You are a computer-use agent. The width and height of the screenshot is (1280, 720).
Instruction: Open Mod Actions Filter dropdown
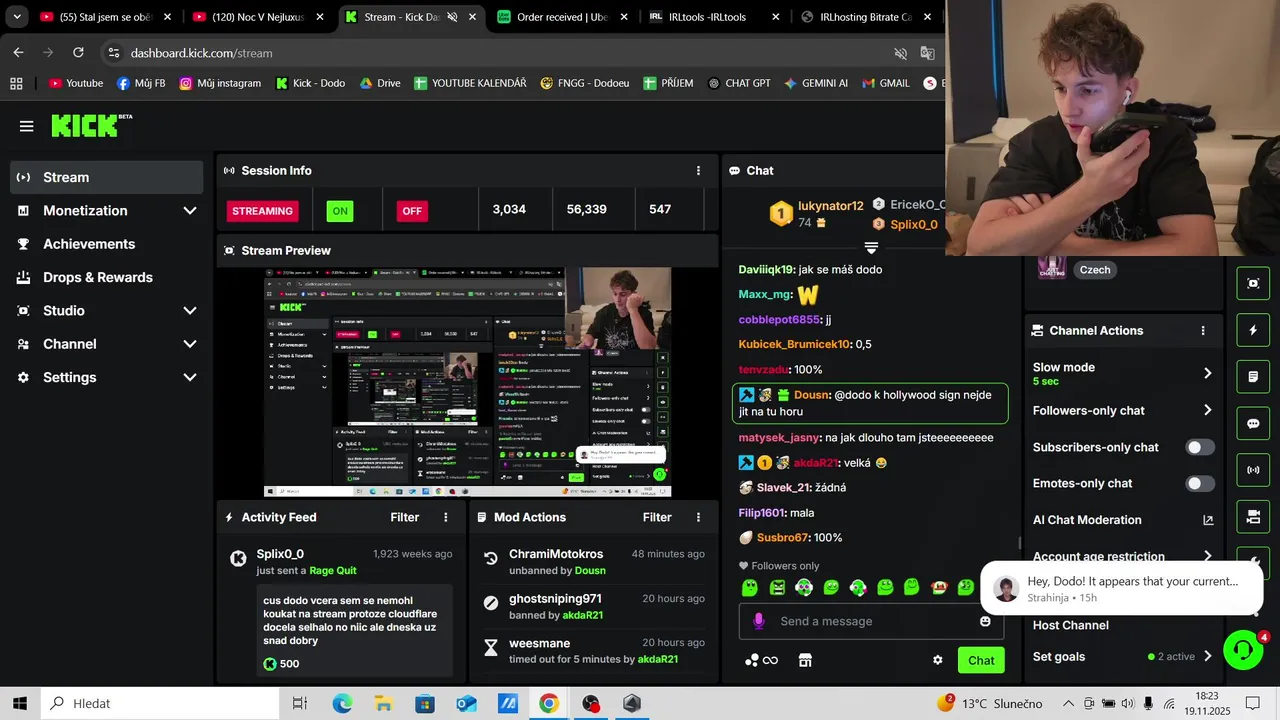click(657, 517)
